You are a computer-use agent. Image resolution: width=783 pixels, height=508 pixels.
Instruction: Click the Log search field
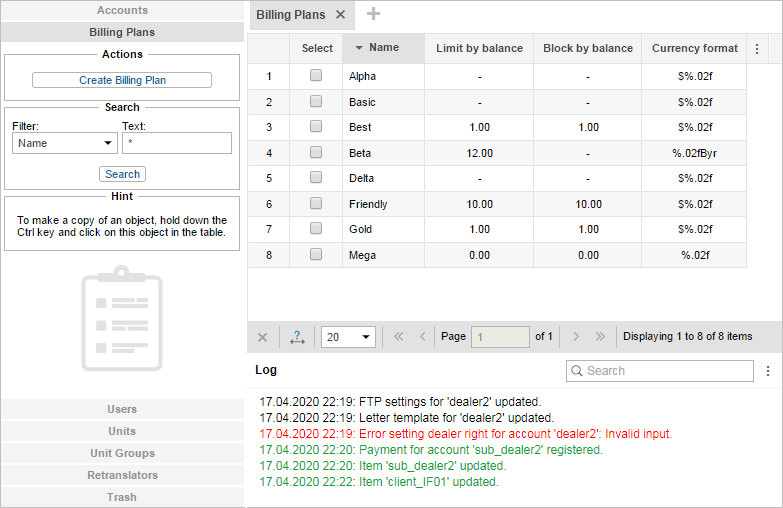[660, 371]
